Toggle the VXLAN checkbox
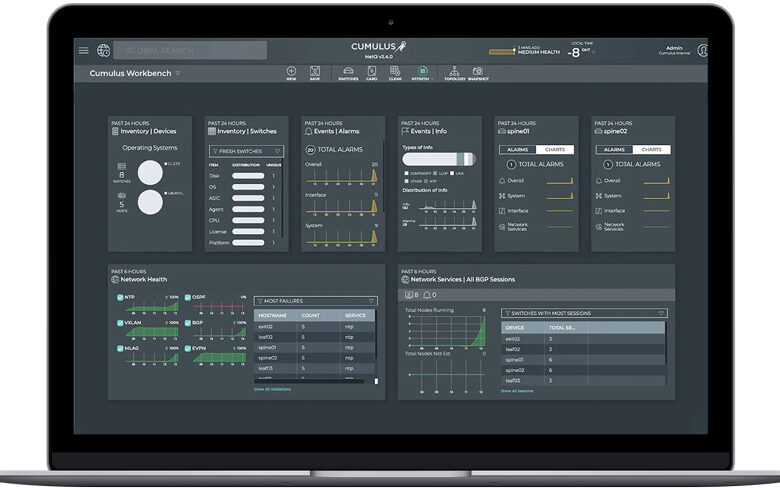The image size is (780, 490). click(x=120, y=323)
